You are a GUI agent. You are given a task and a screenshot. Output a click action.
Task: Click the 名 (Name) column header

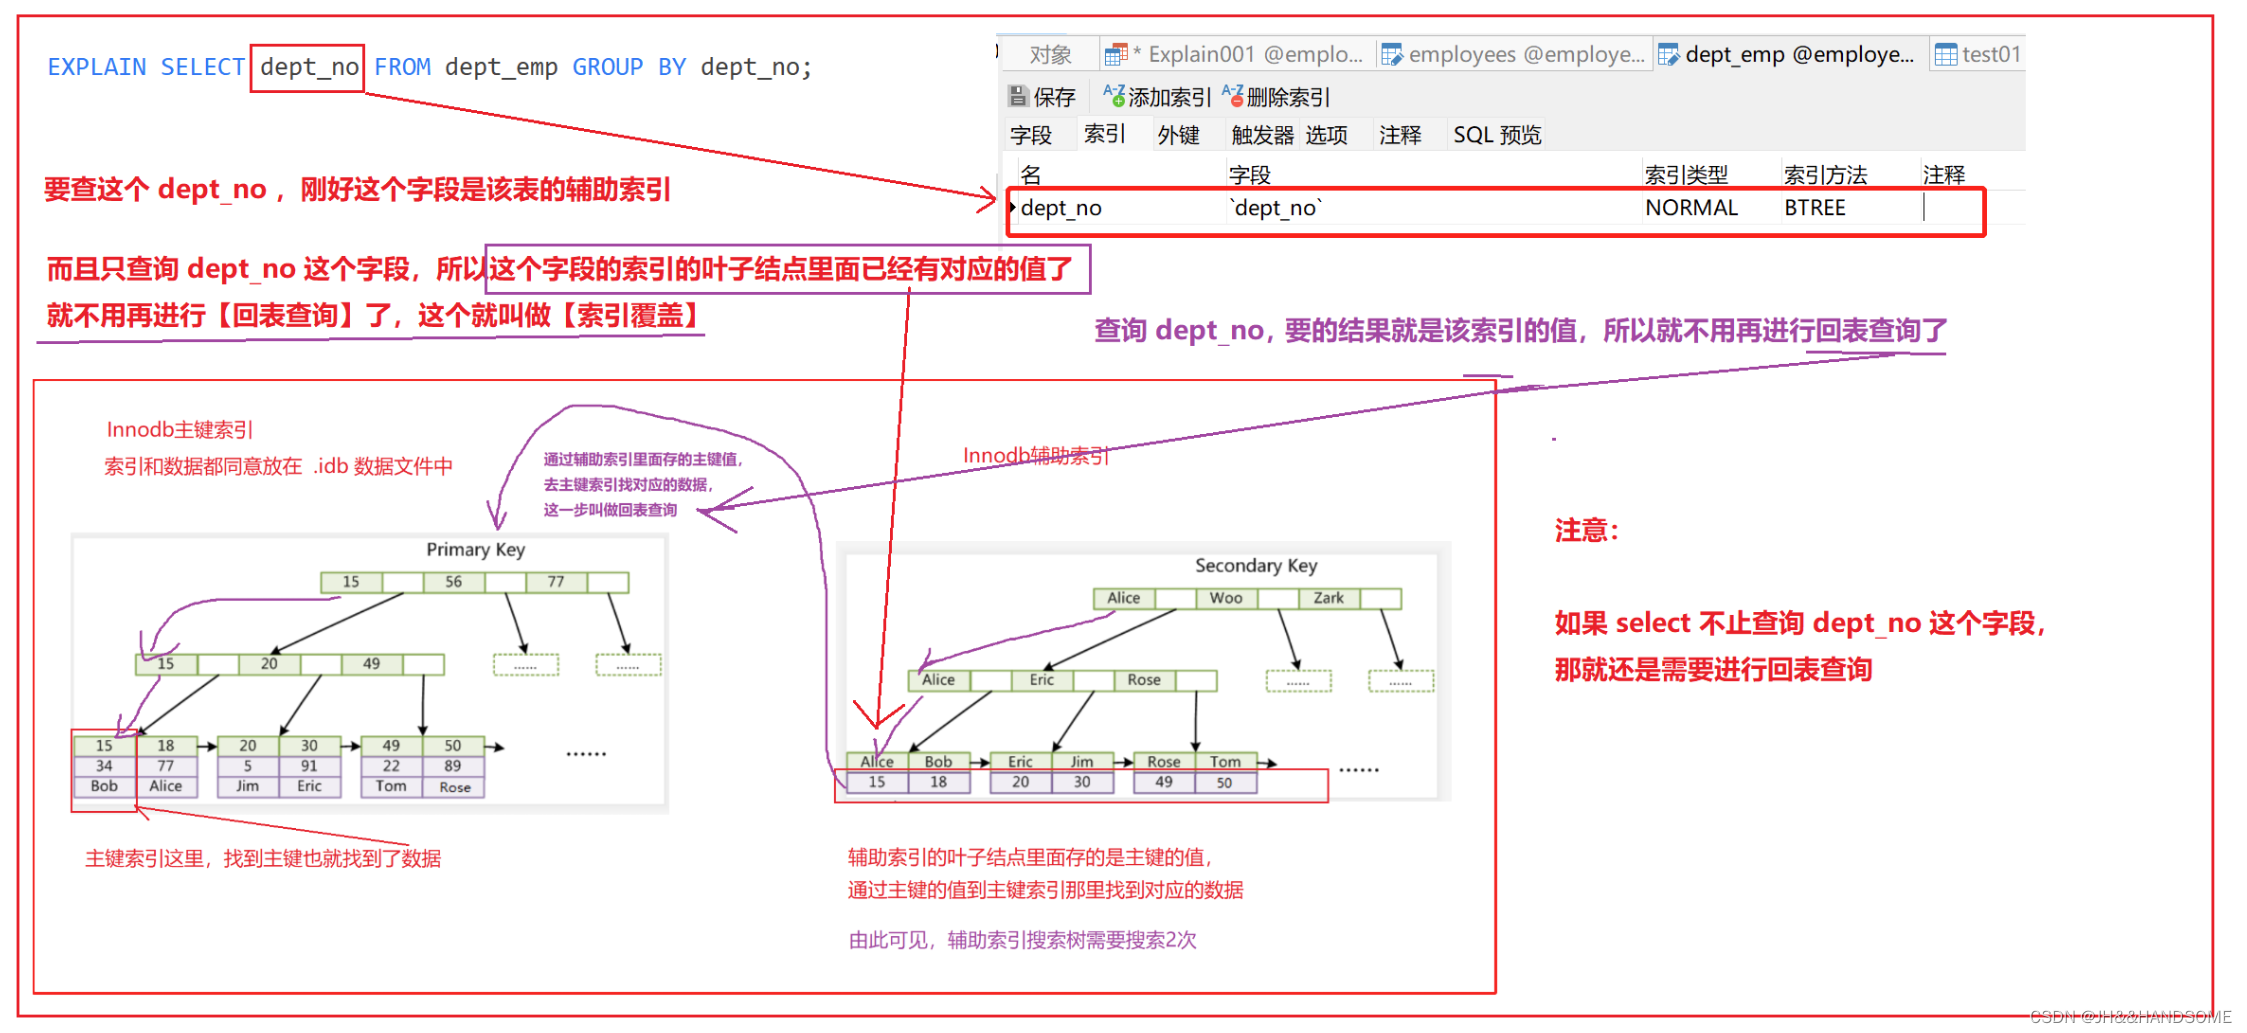click(1031, 175)
